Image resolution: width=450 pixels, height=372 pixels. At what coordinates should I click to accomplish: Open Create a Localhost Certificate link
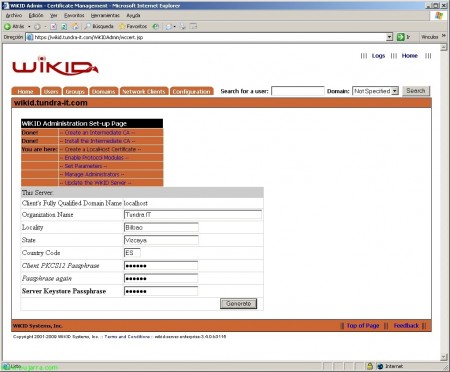pyautogui.click(x=100, y=149)
